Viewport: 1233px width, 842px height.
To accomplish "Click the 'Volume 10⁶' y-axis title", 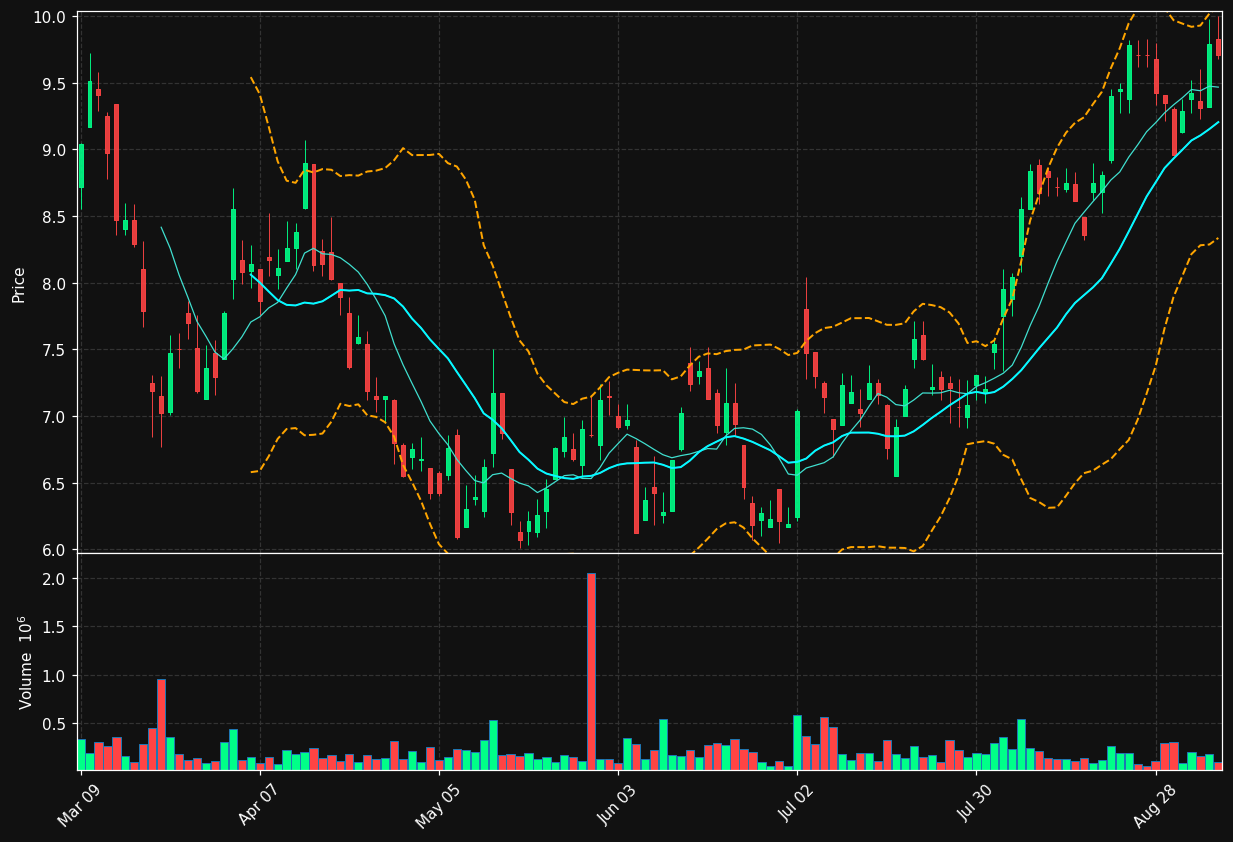I will (24, 662).
